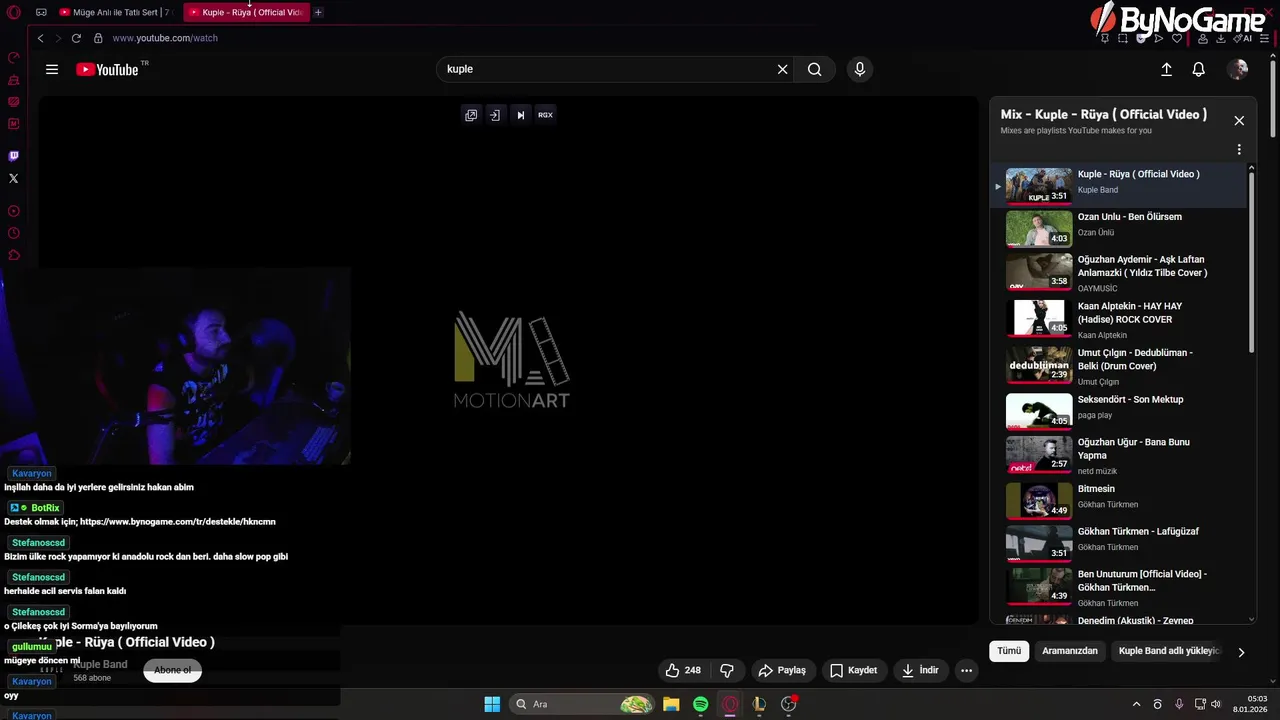Open the Kuple Band channel link
The width and height of the screenshot is (1280, 720).
pos(100,664)
